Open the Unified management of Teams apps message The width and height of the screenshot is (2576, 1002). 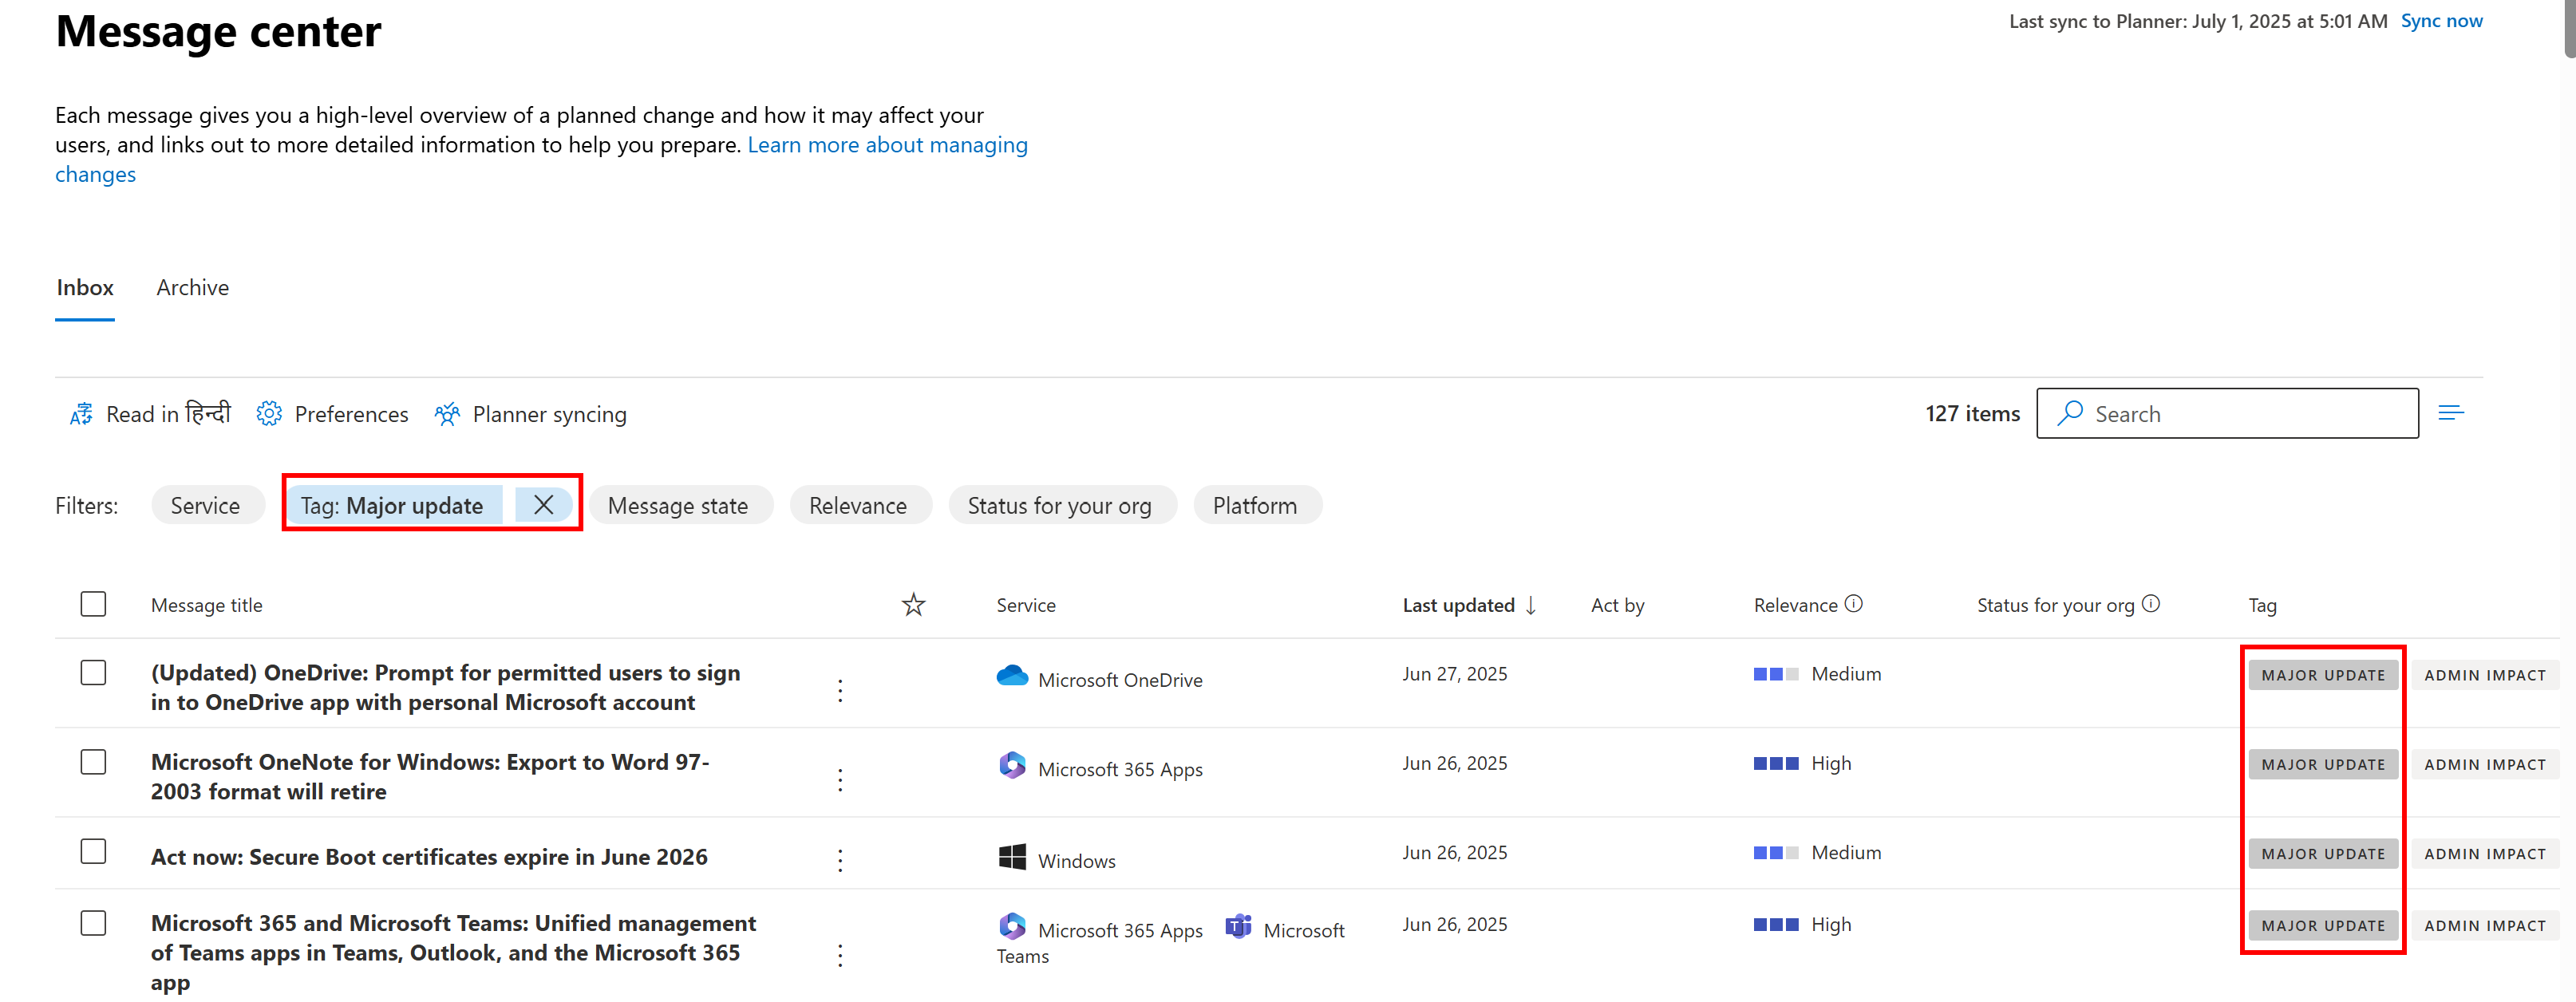453,952
